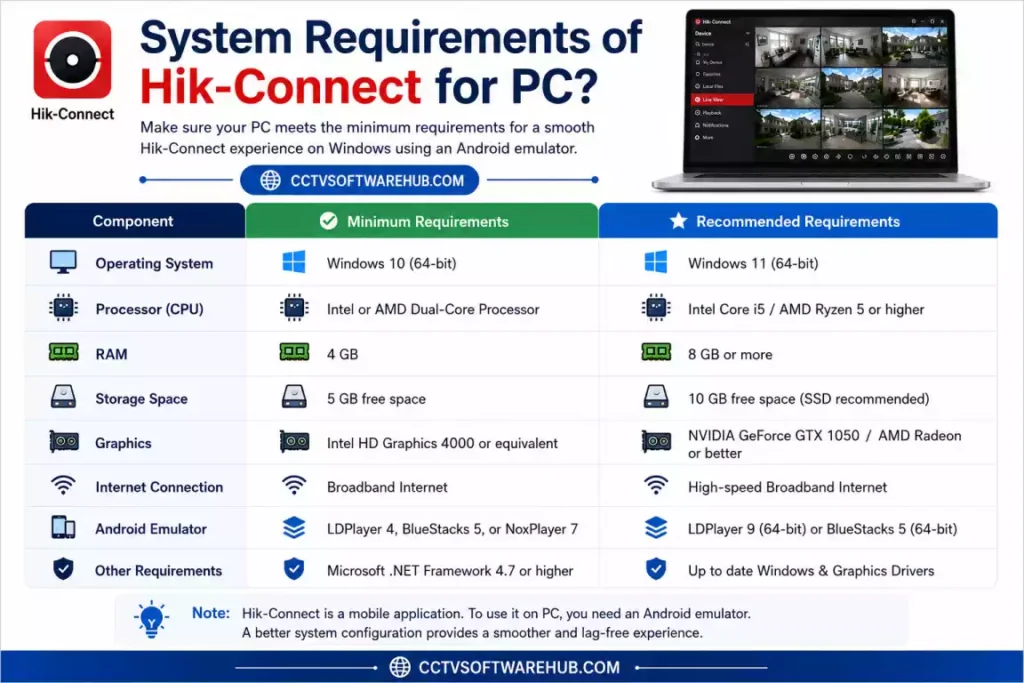Click the monitor icon beside Operating System
The width and height of the screenshot is (1024, 683).
(x=63, y=262)
